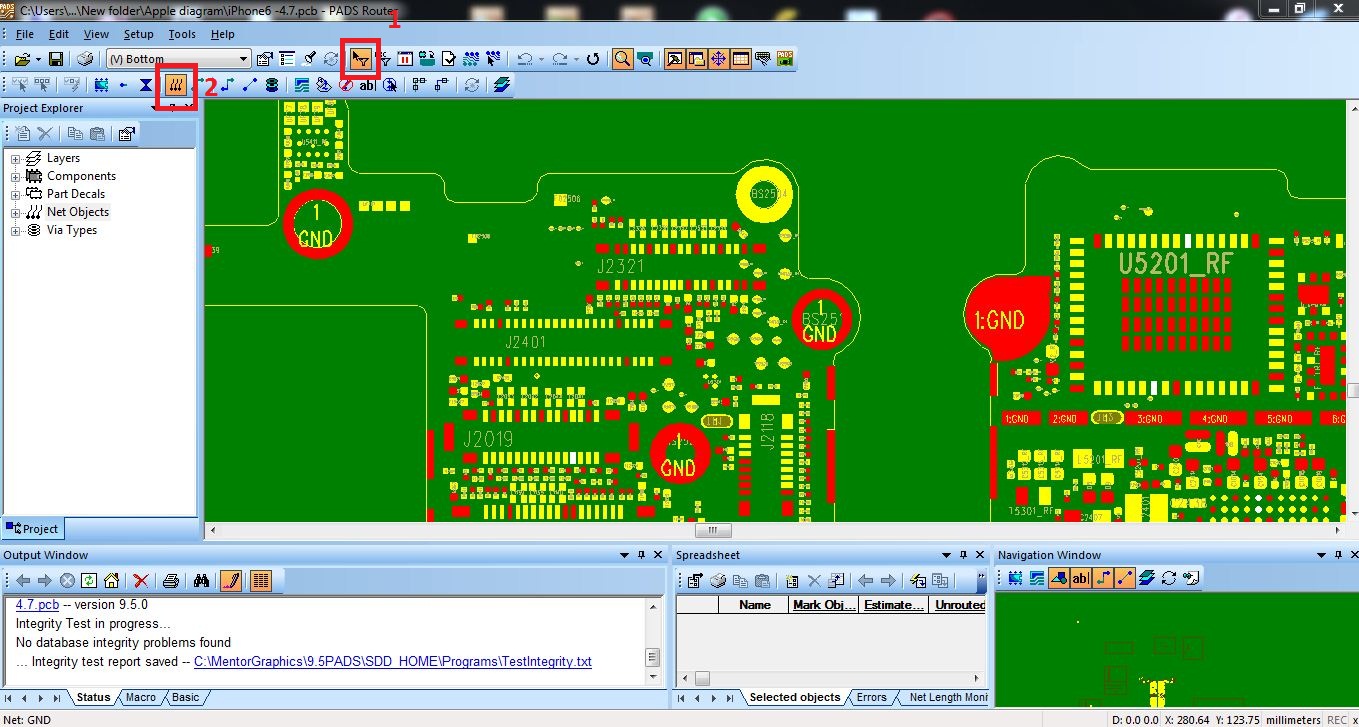Toggle the grid view button in Output Window
The width and height of the screenshot is (1359, 727).
point(261,580)
